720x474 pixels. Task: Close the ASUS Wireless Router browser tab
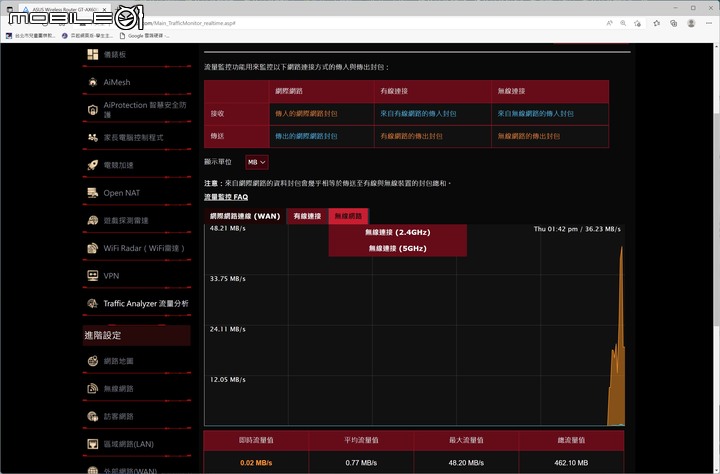(x=105, y=9)
